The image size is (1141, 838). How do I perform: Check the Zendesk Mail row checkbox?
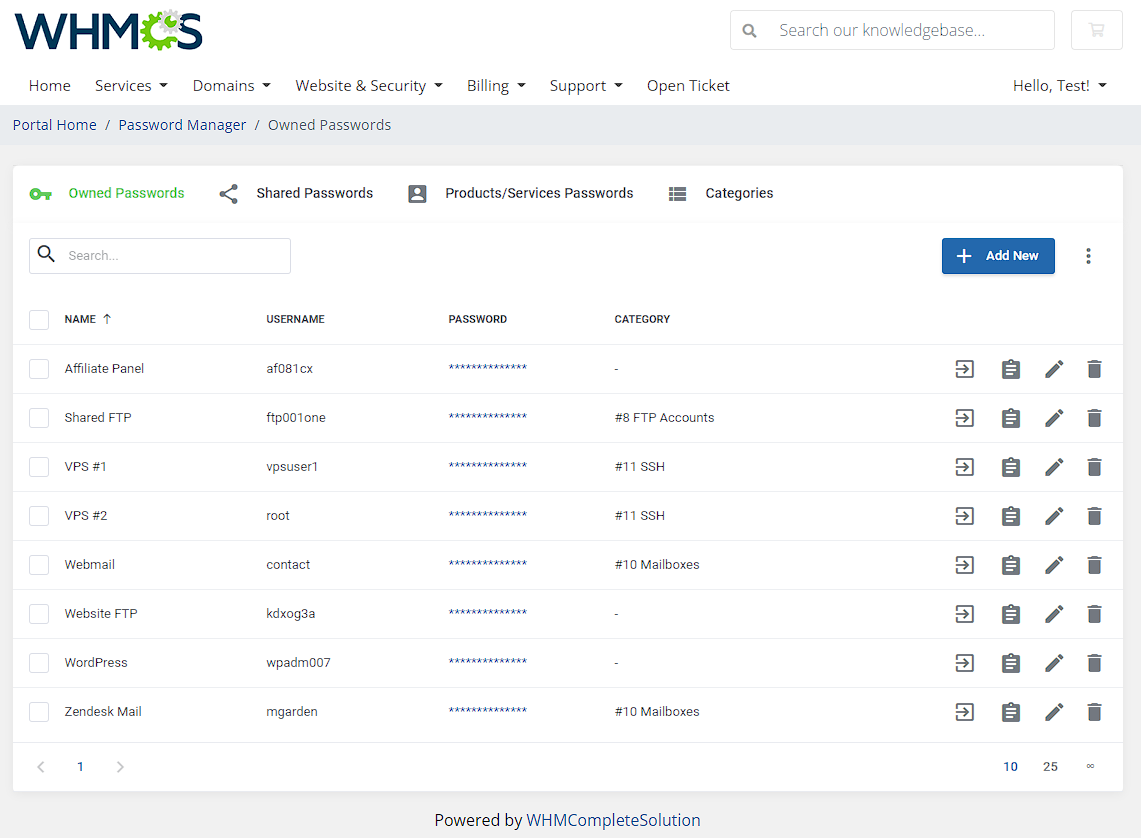39,711
